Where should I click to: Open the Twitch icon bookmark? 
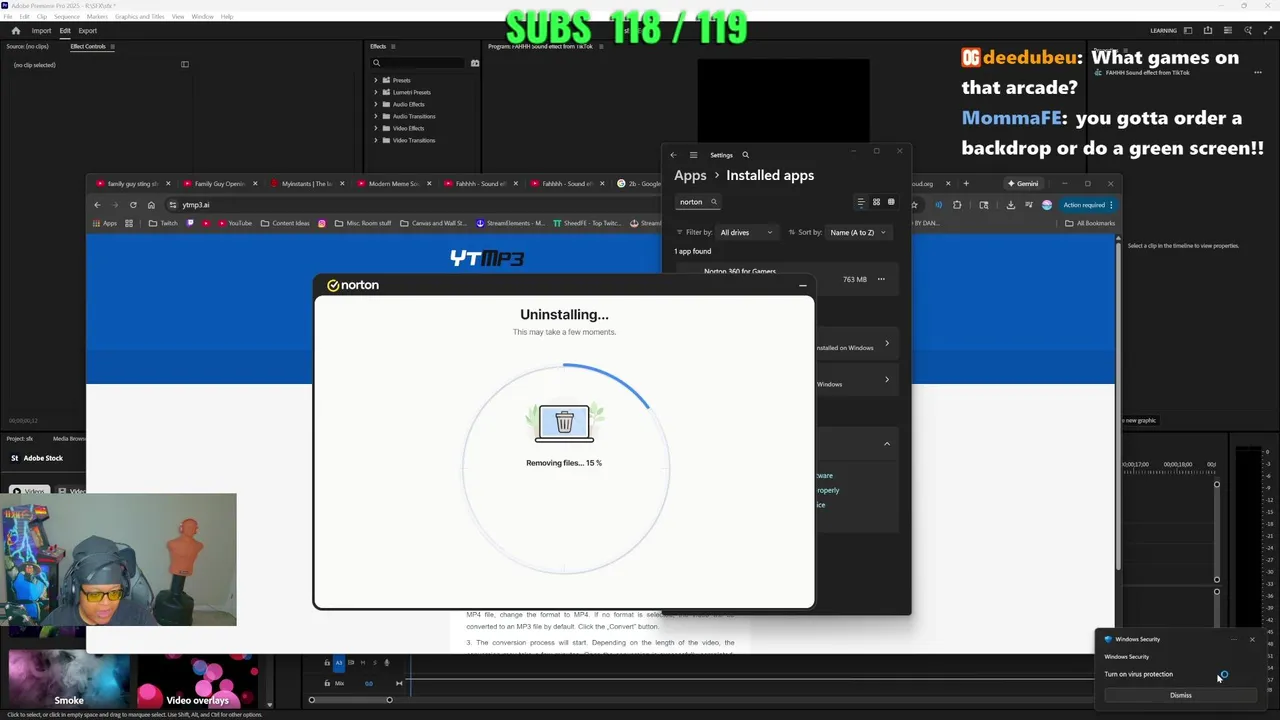click(x=191, y=223)
